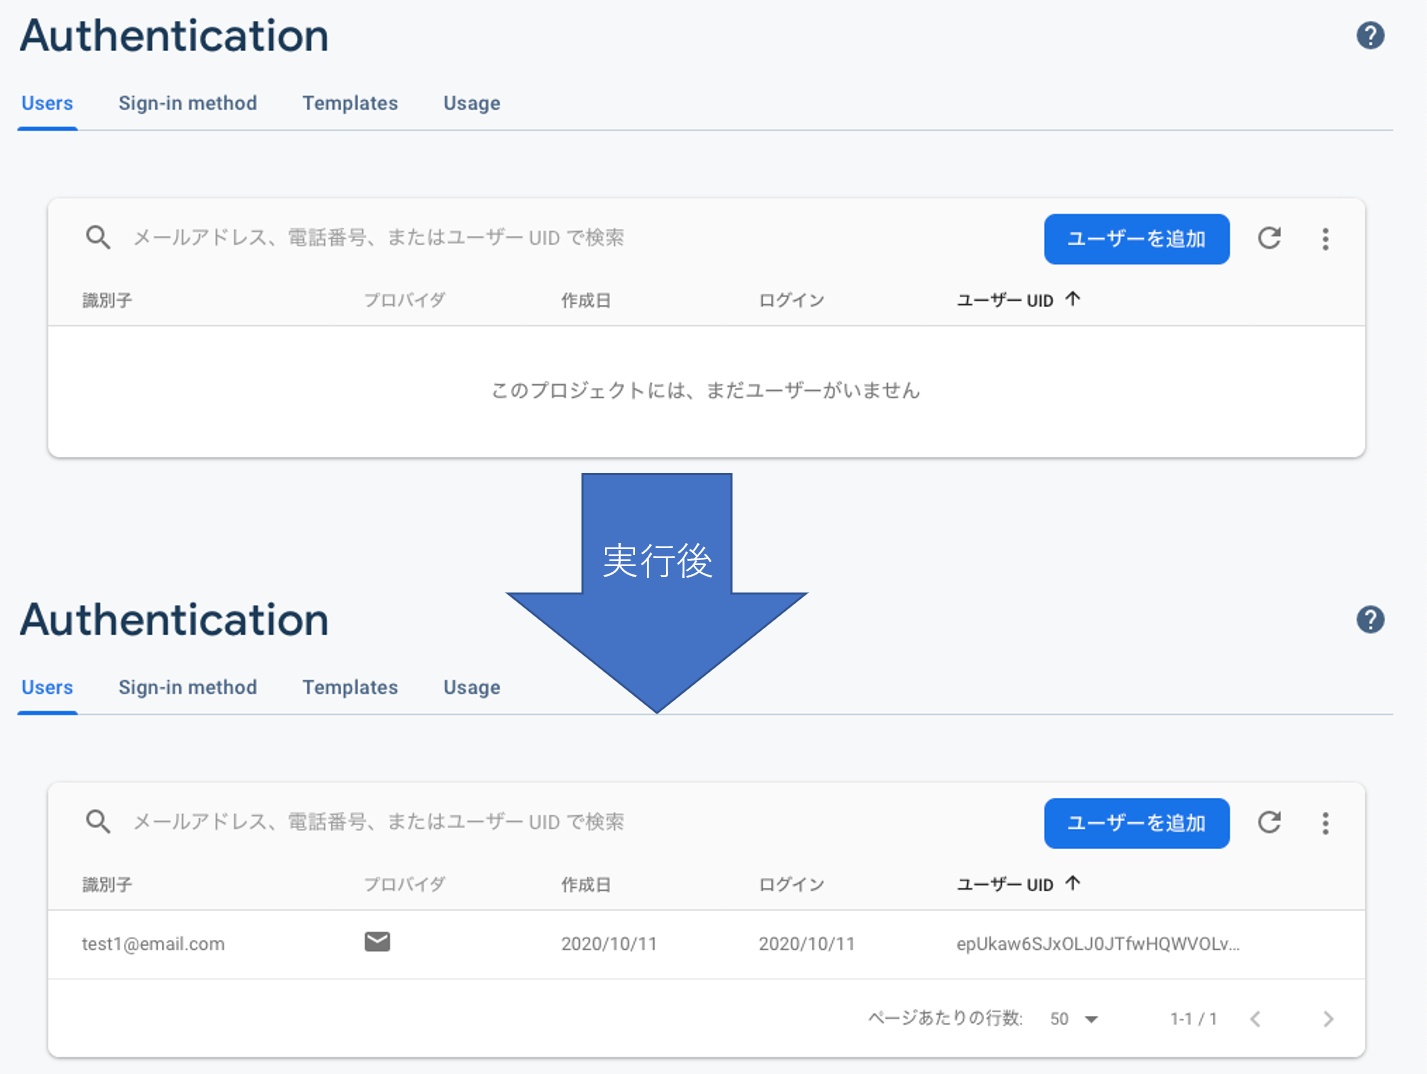The height and width of the screenshot is (1074, 1427).
Task: Go to next page chevron in pagination
Action: point(1328,1018)
